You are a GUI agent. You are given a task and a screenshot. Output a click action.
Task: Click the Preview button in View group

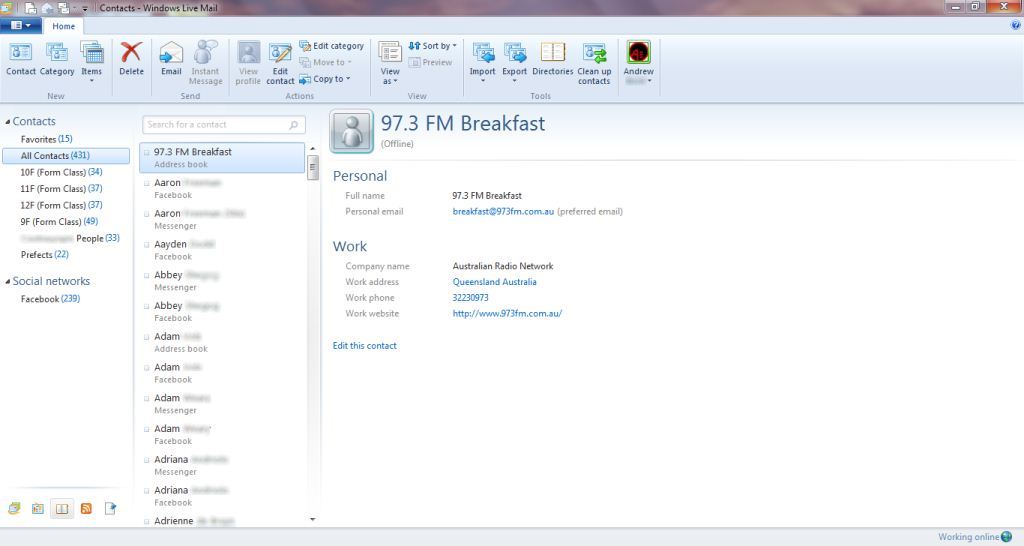pyautogui.click(x=430, y=62)
